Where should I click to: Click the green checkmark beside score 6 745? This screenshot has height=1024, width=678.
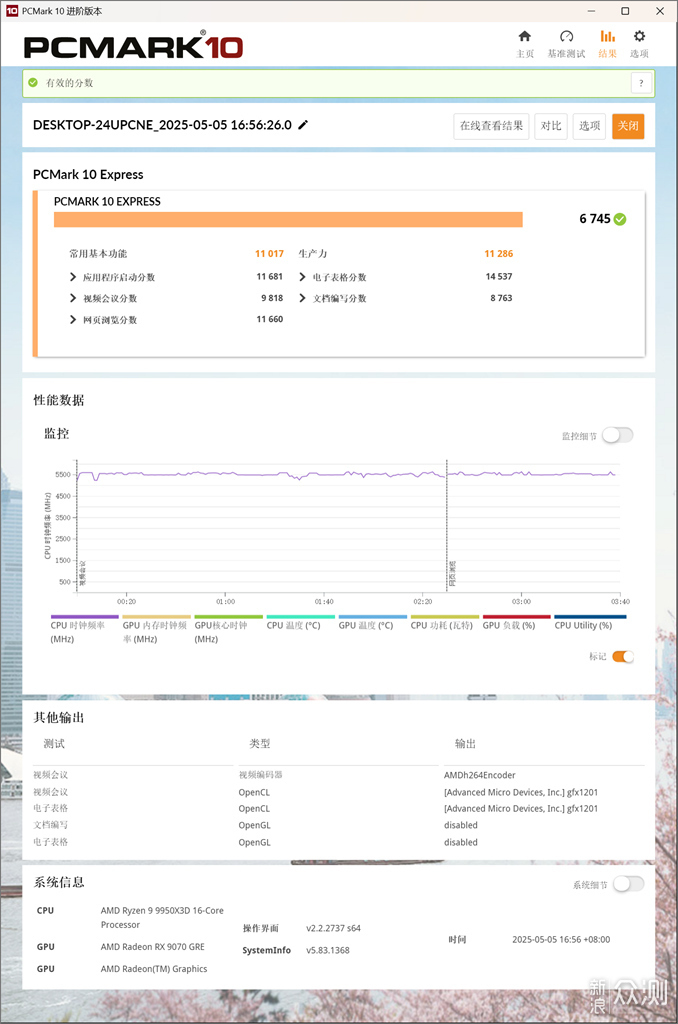(620, 219)
